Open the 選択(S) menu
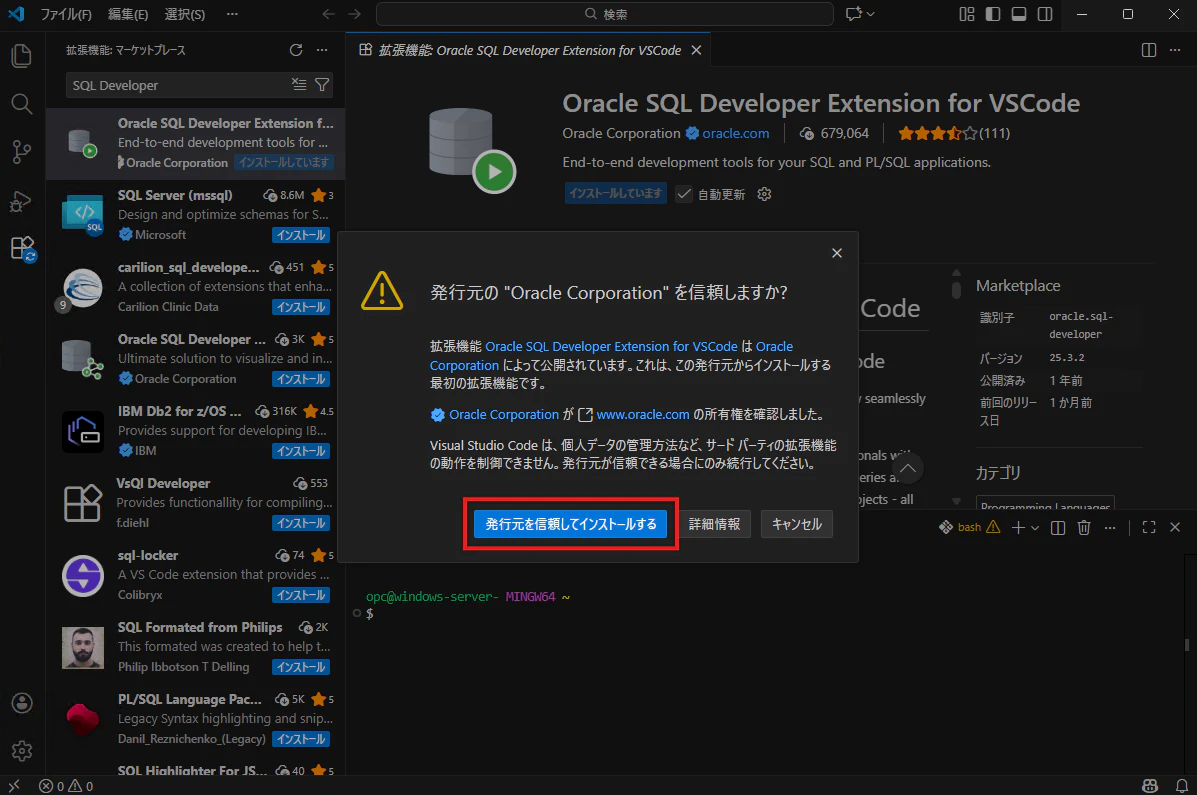1197x795 pixels. [x=185, y=14]
